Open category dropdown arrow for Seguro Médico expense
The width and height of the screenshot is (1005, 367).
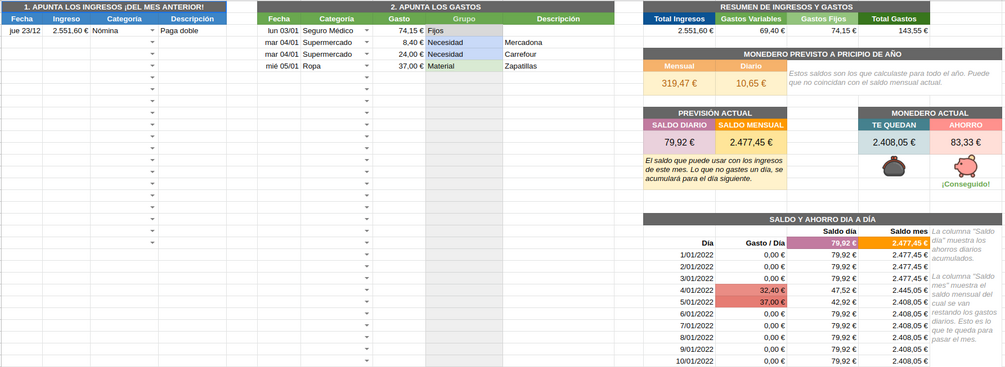(x=367, y=30)
